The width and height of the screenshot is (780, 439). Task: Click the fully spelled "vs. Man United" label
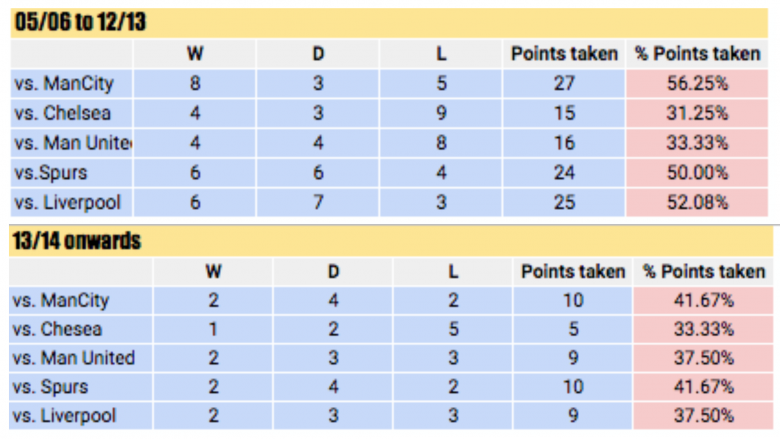point(75,358)
